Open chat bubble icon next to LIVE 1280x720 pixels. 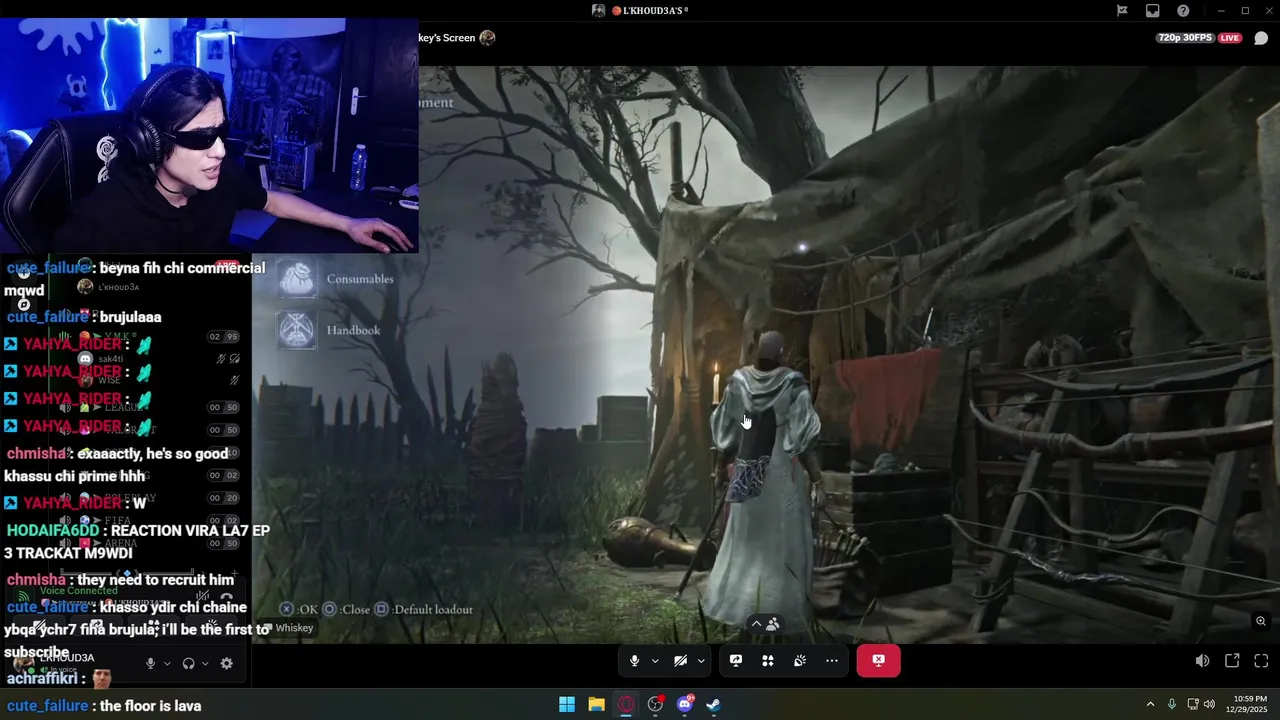1261,38
